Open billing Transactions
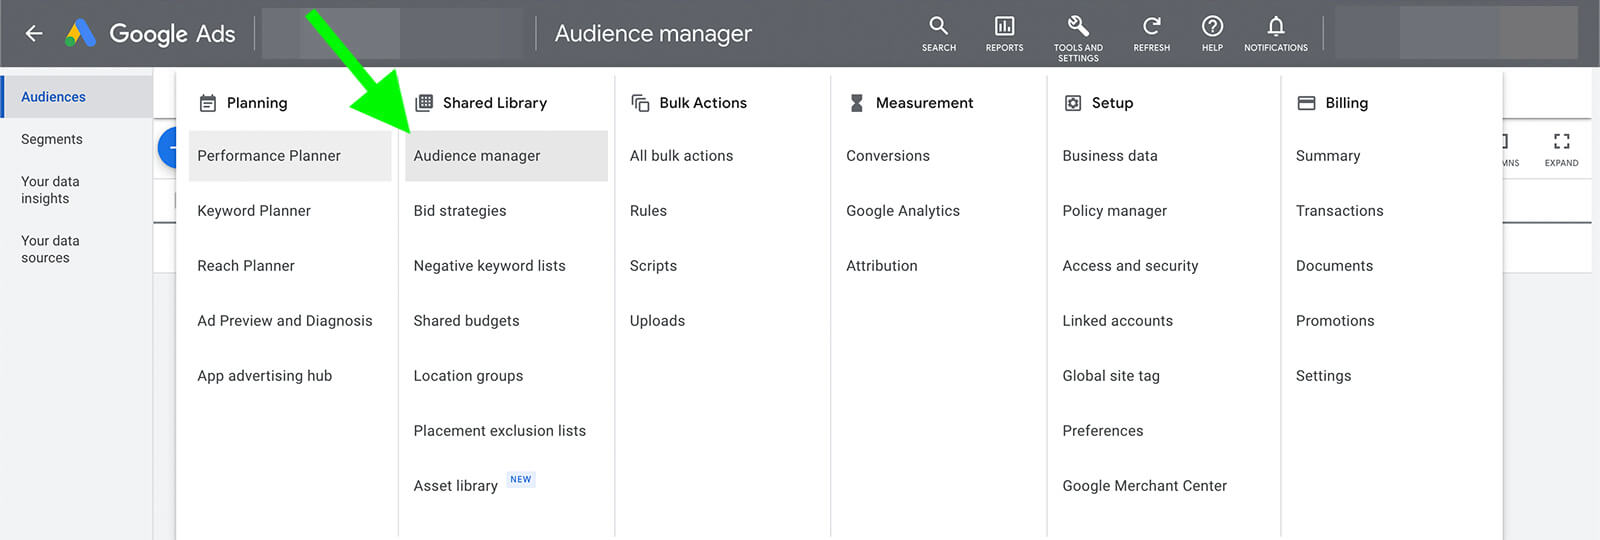Viewport: 1600px width, 540px height. pyautogui.click(x=1340, y=211)
